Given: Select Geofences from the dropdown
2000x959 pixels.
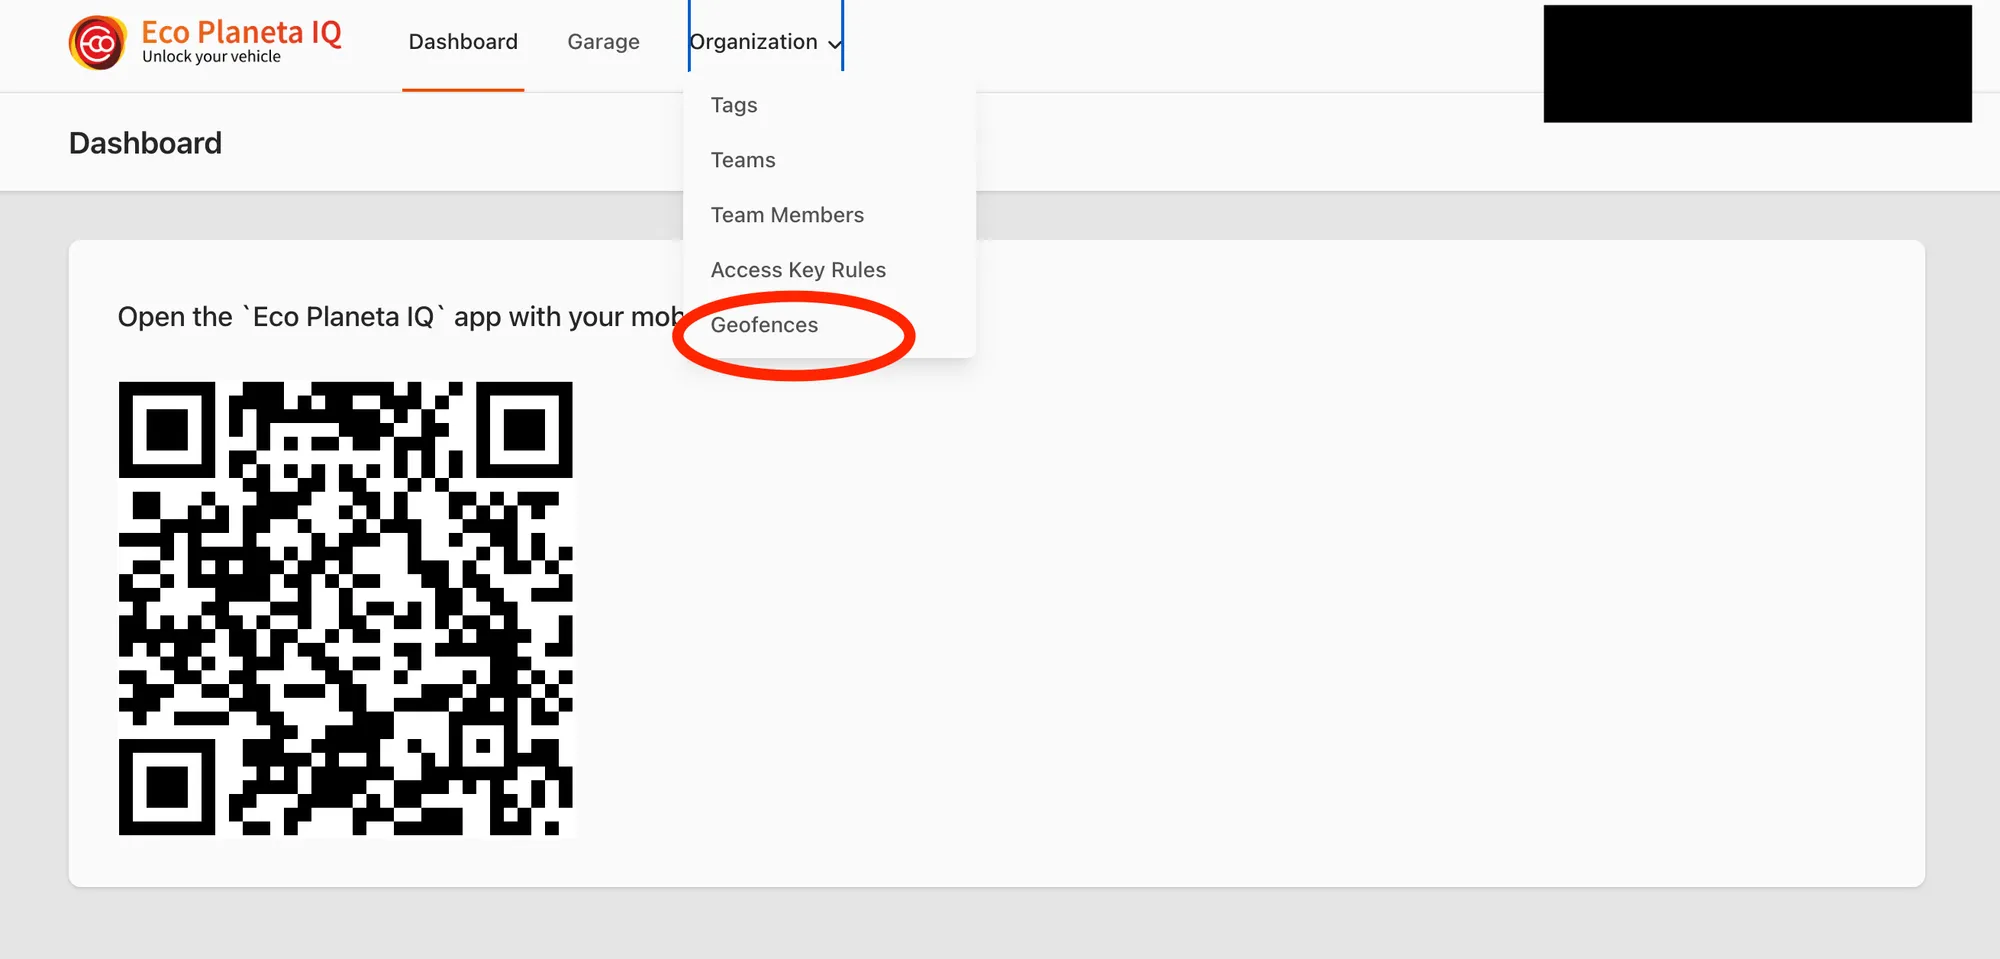Looking at the screenshot, I should [764, 325].
